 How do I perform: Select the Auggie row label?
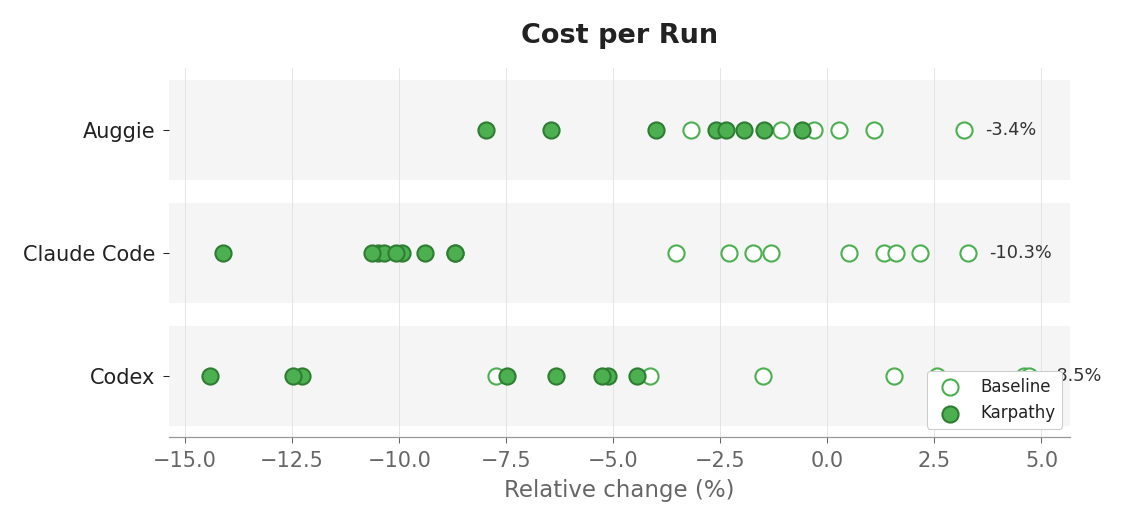(118, 131)
